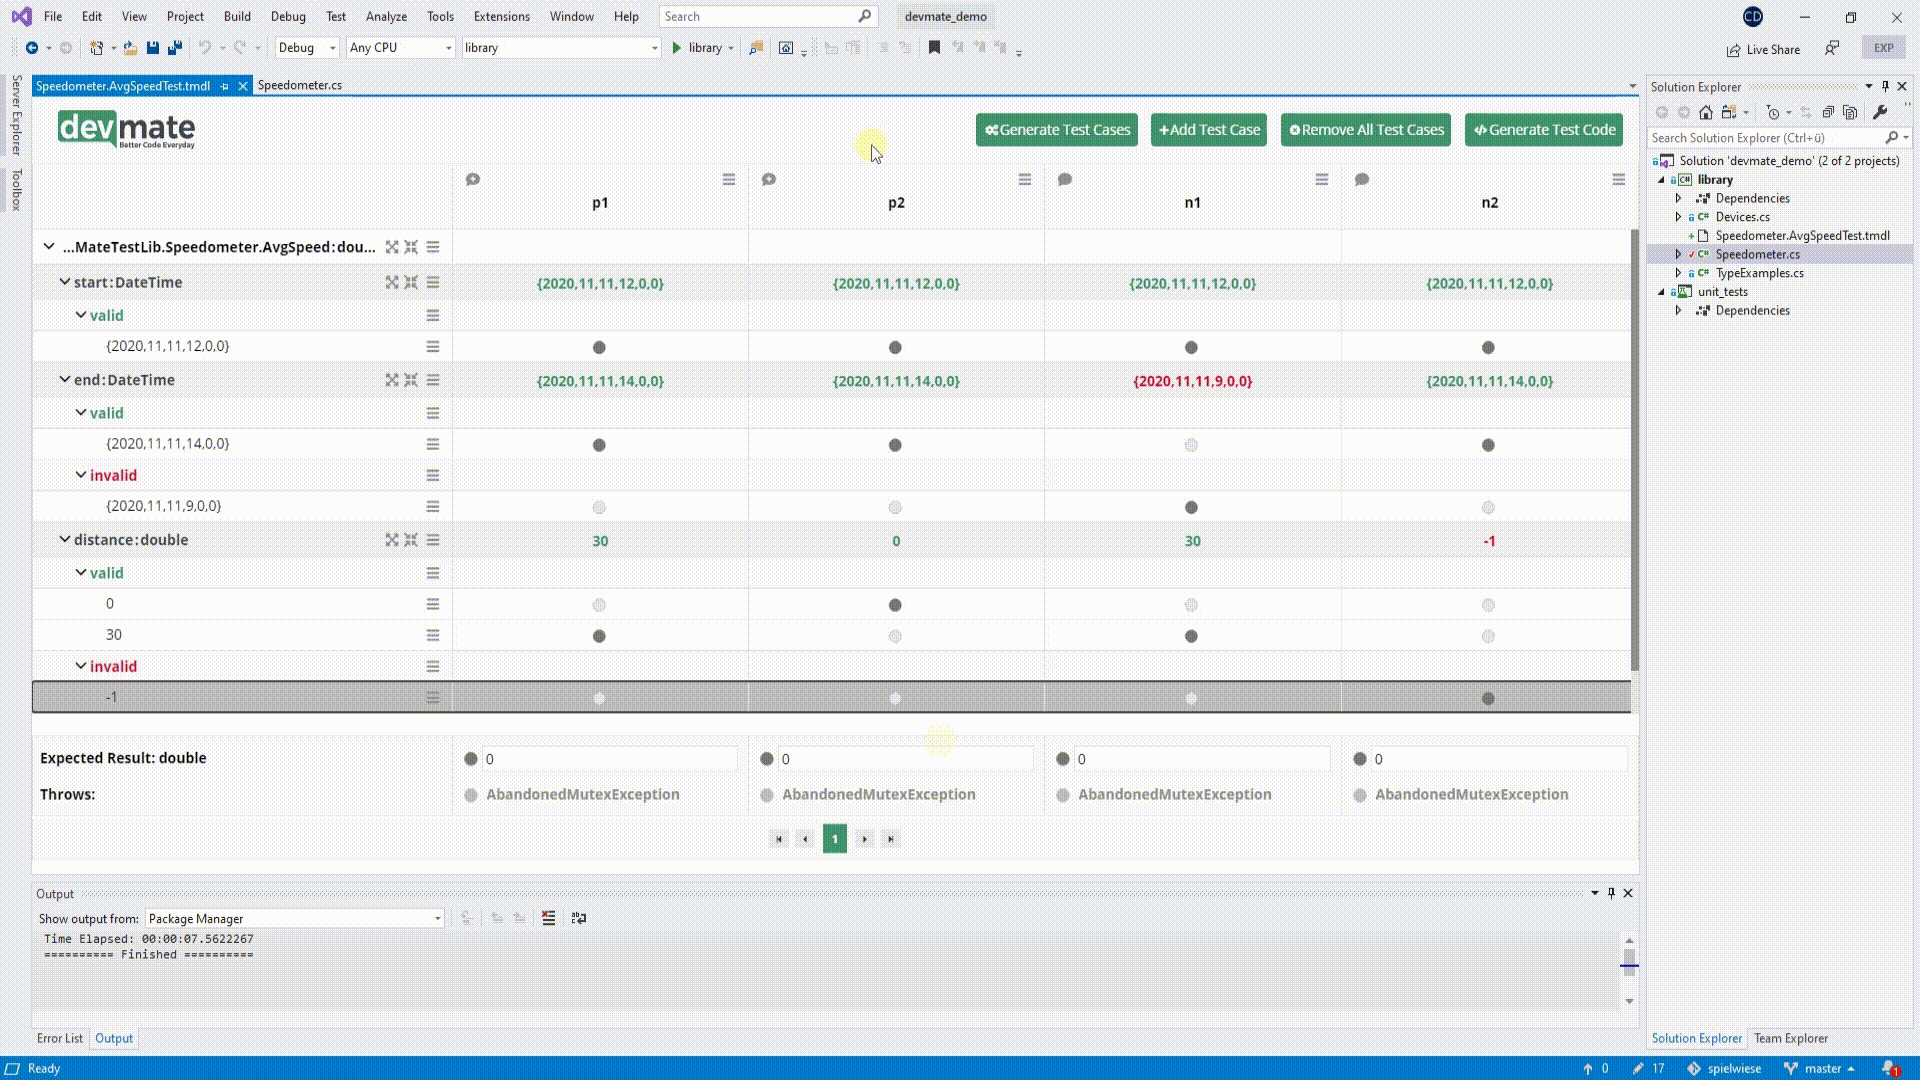This screenshot has width=1920, height=1080.
Task: Select value 0 for test case p1
Action: pyautogui.click(x=599, y=605)
